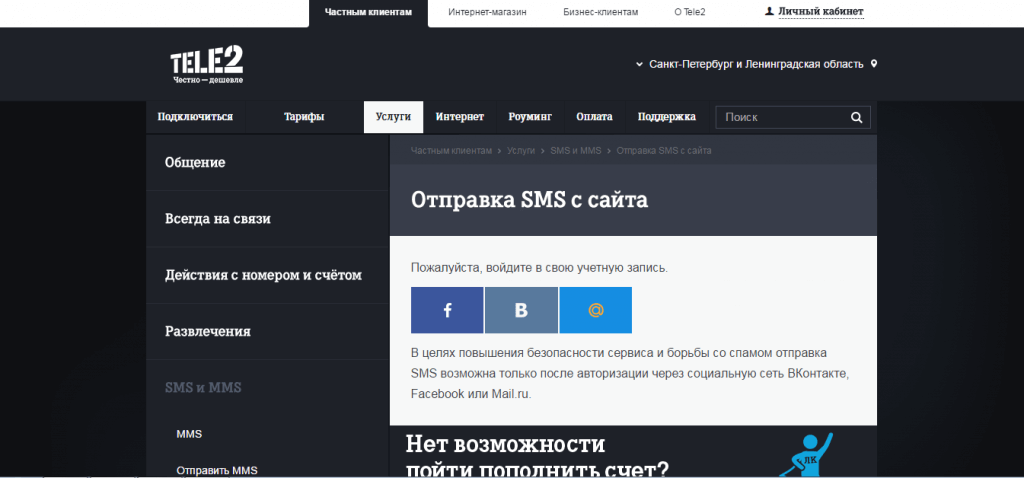Expand Развлечения sidebar section

coord(268,331)
